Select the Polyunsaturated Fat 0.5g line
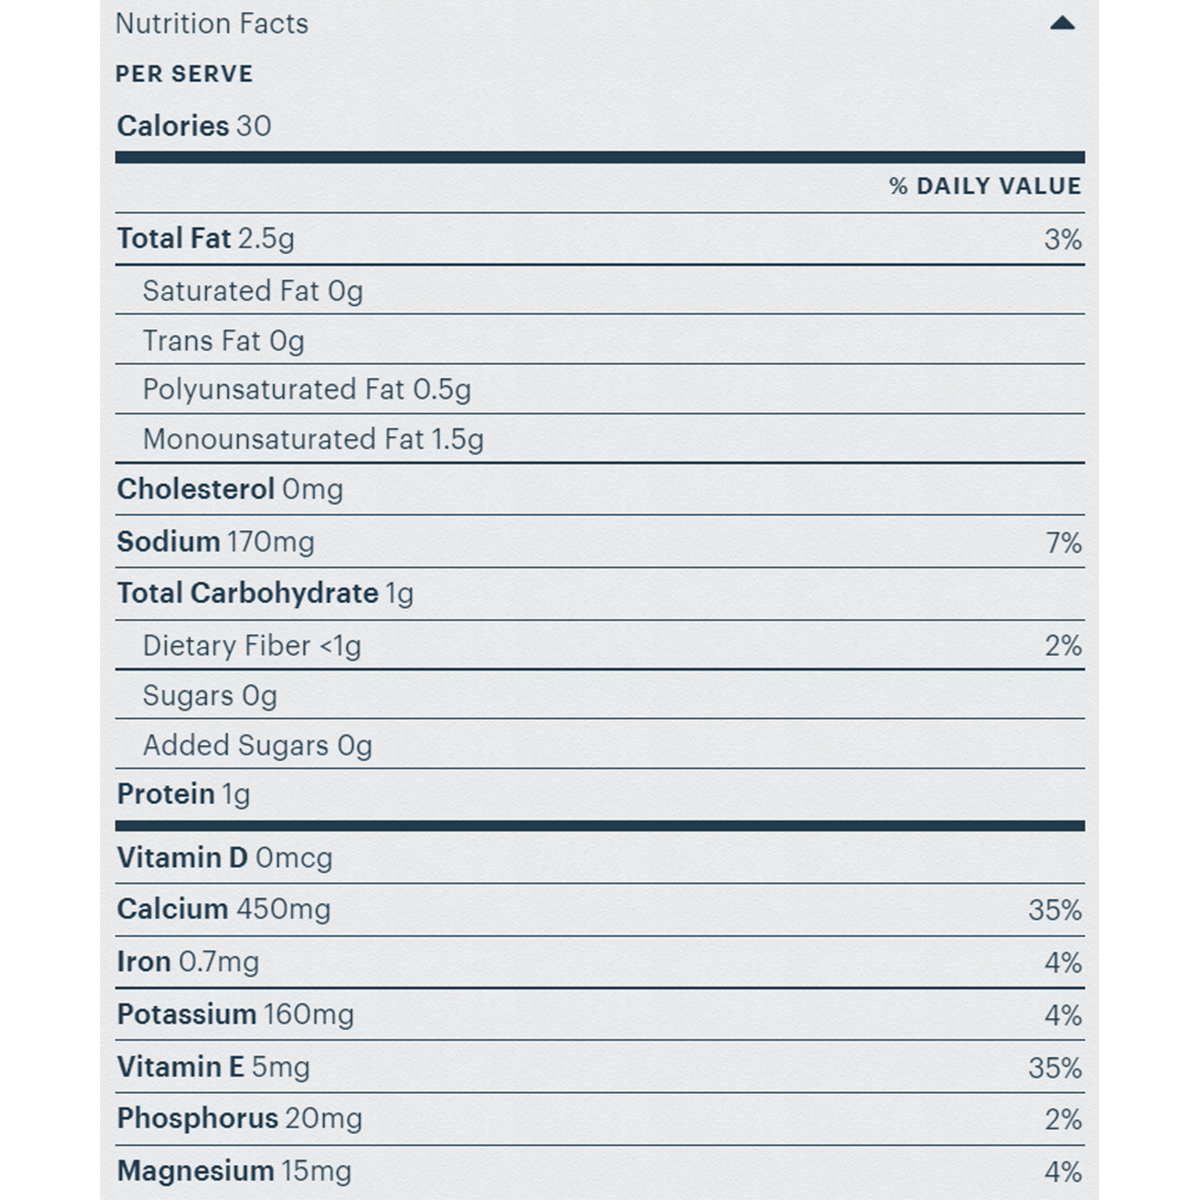1200x1200 pixels. 307,389
